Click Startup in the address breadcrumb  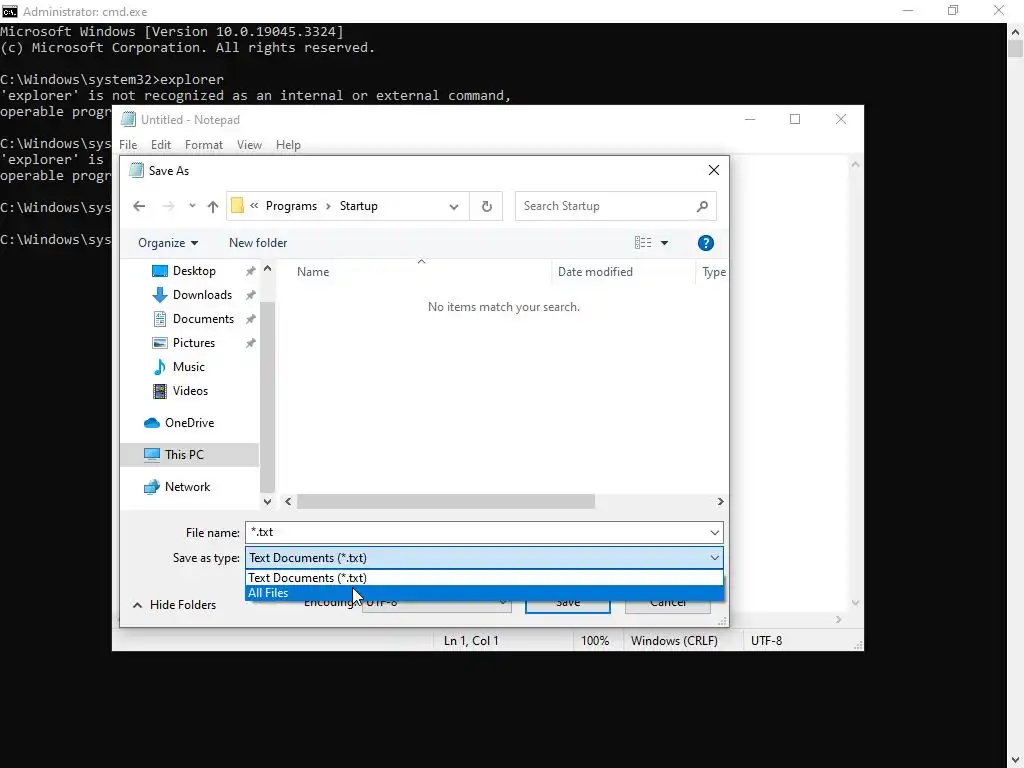coord(359,206)
